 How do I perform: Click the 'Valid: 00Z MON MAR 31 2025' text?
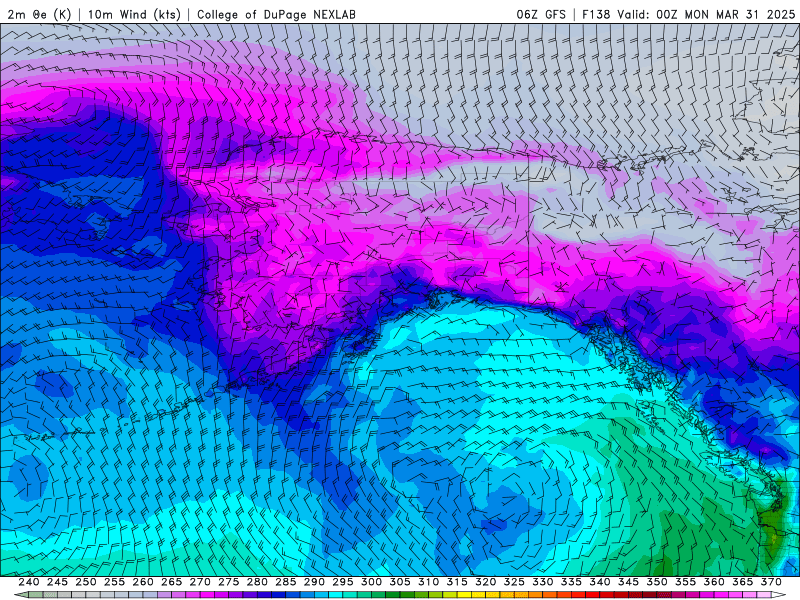[706, 14]
